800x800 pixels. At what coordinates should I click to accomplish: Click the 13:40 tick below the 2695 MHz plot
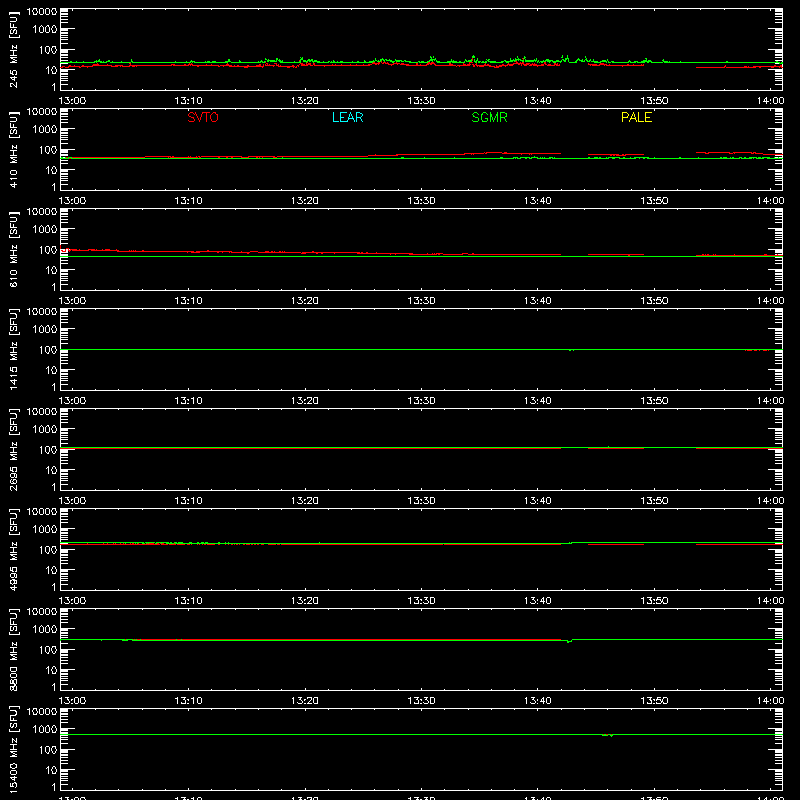pyautogui.click(x=538, y=501)
